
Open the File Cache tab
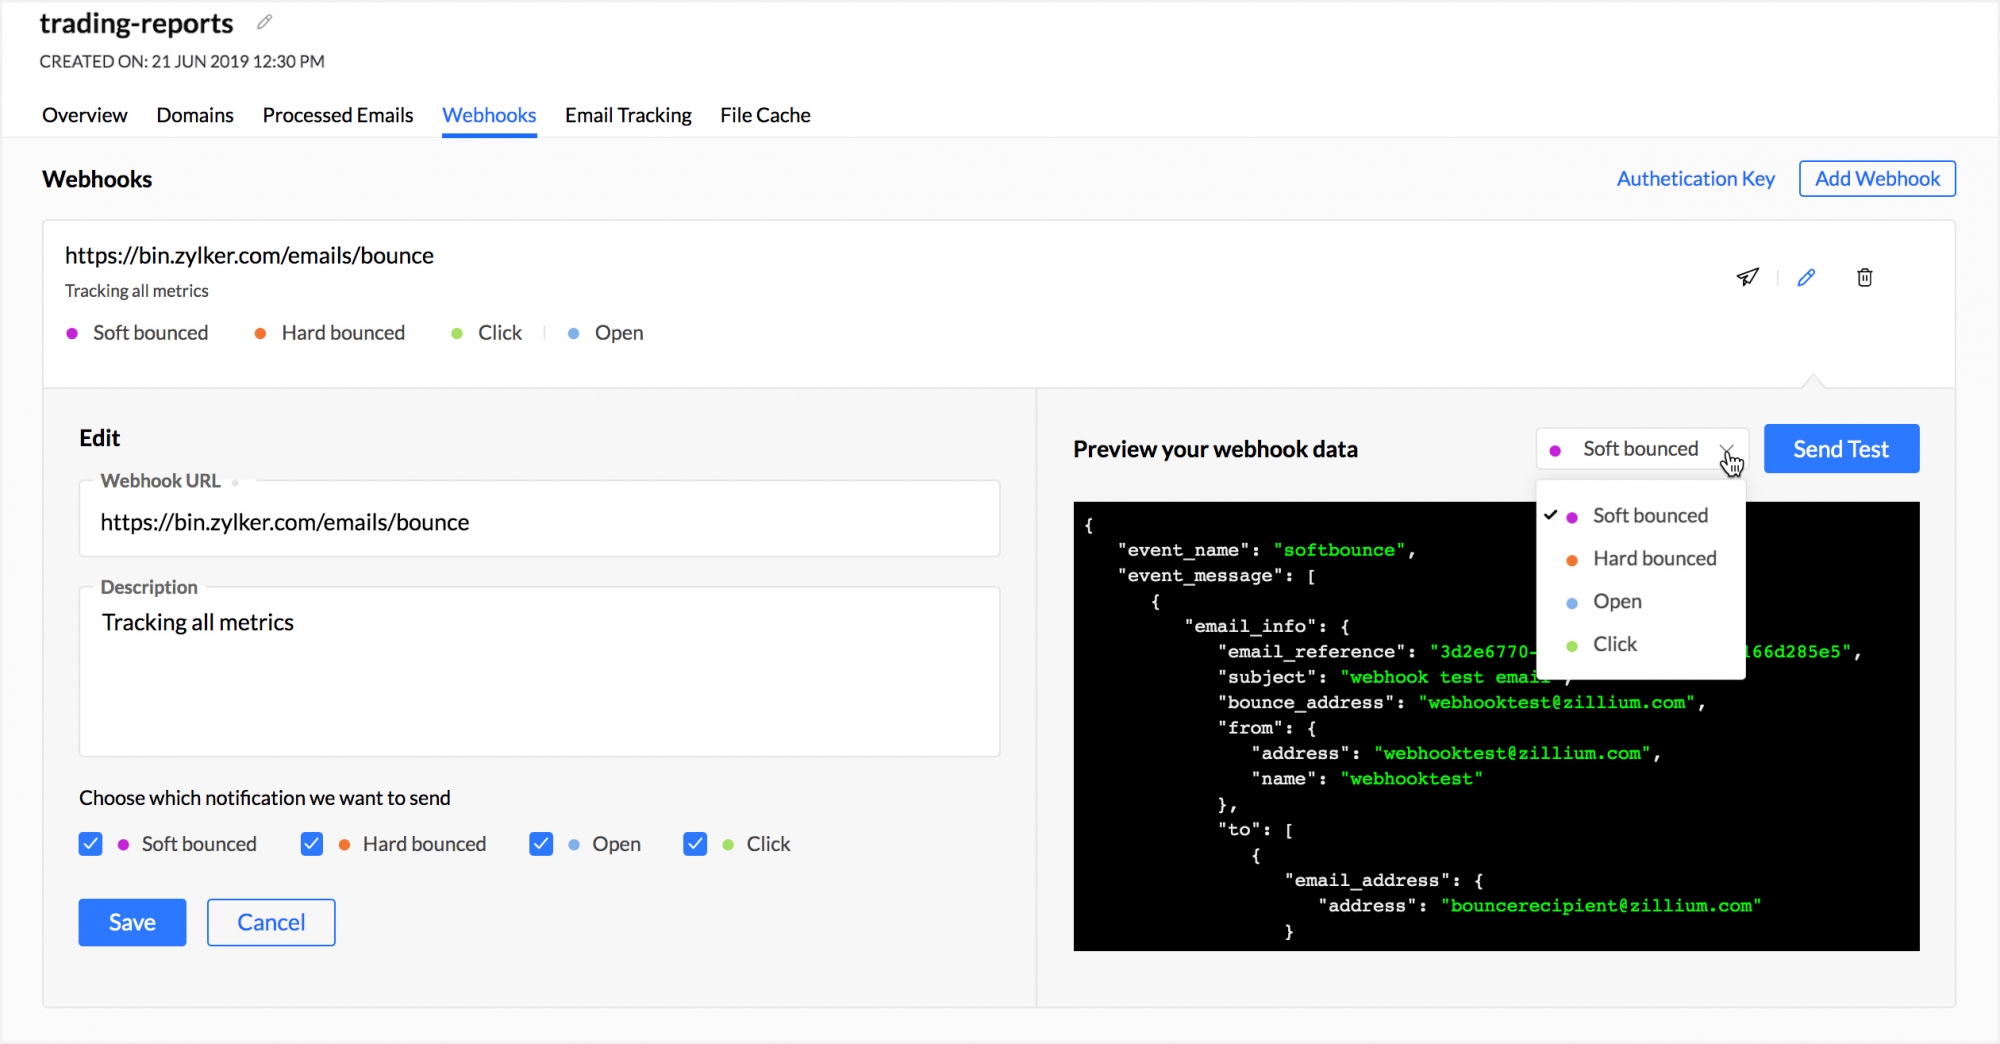coord(764,115)
